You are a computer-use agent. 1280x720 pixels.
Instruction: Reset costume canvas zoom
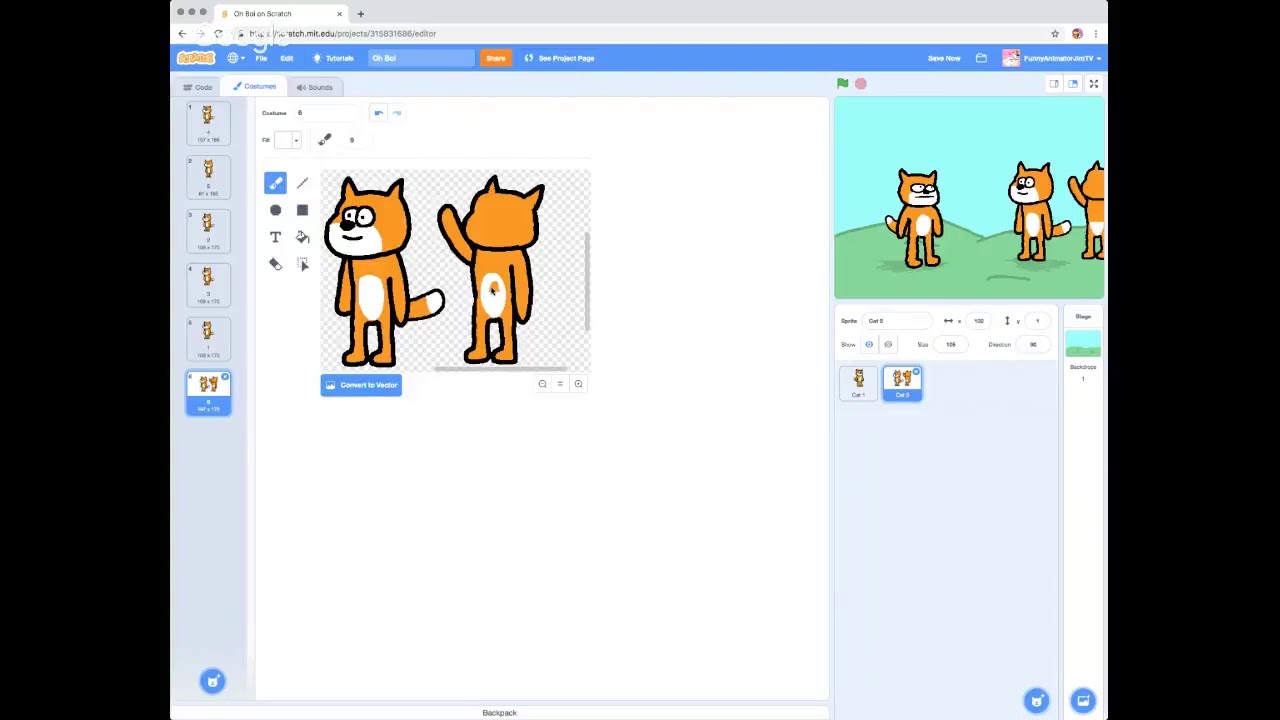(x=560, y=384)
